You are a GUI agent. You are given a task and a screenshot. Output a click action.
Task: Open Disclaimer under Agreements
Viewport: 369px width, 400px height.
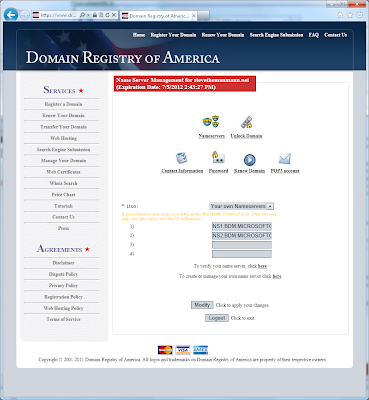pyautogui.click(x=63, y=263)
